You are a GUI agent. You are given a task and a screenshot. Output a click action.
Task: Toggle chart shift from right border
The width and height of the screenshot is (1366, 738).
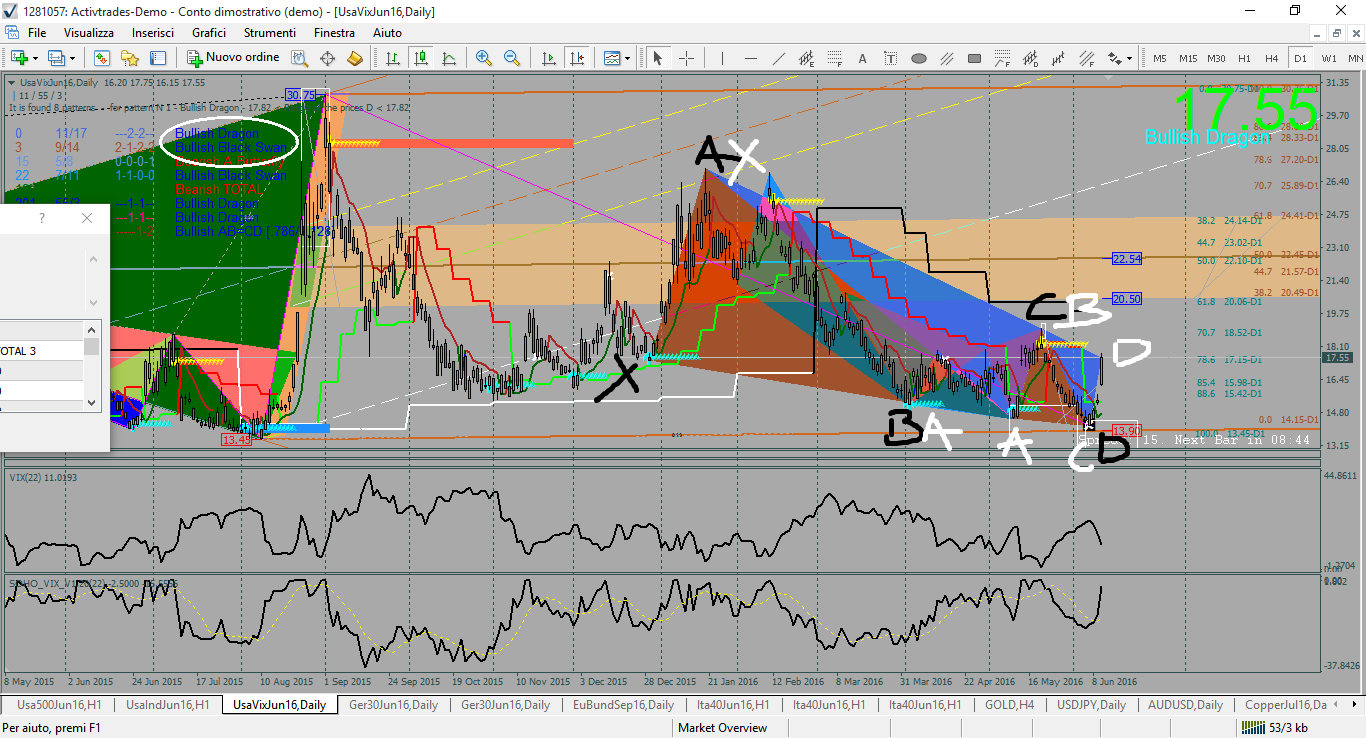[576, 58]
